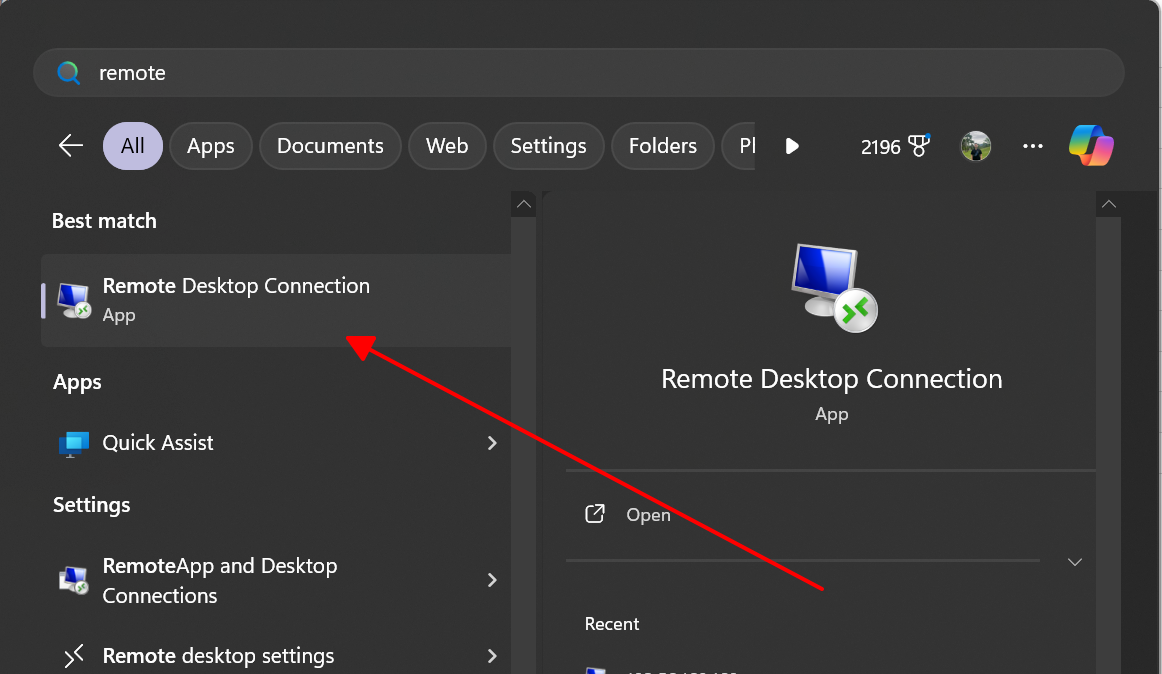The image size is (1162, 674).
Task: Open the Copilot icon
Action: click(1091, 146)
